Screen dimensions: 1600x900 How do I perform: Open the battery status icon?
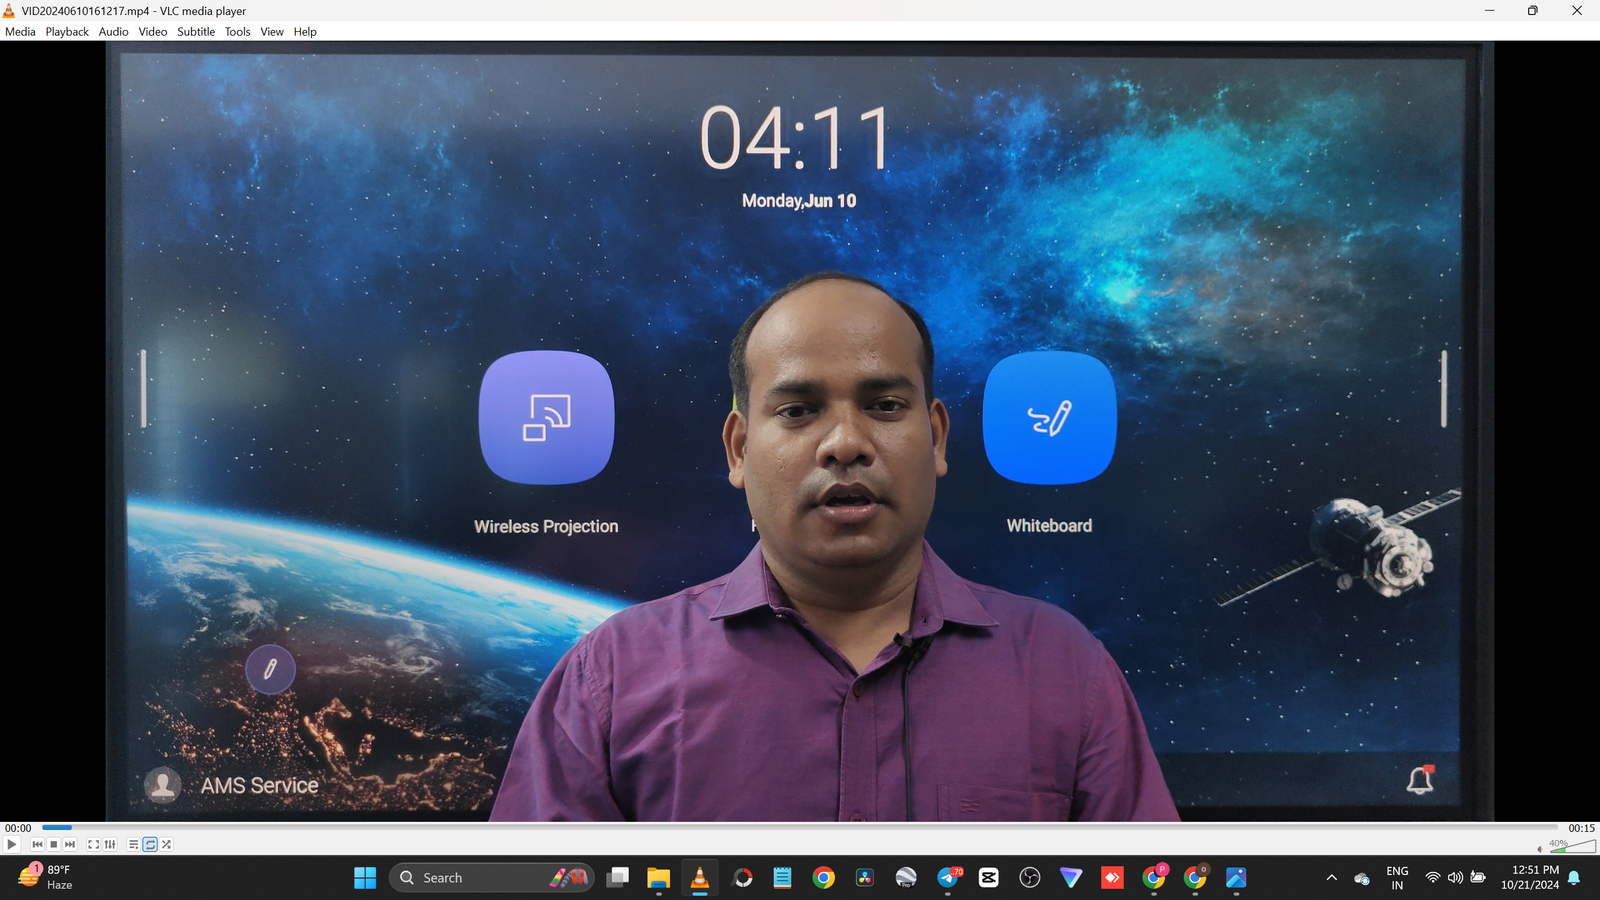point(1478,878)
